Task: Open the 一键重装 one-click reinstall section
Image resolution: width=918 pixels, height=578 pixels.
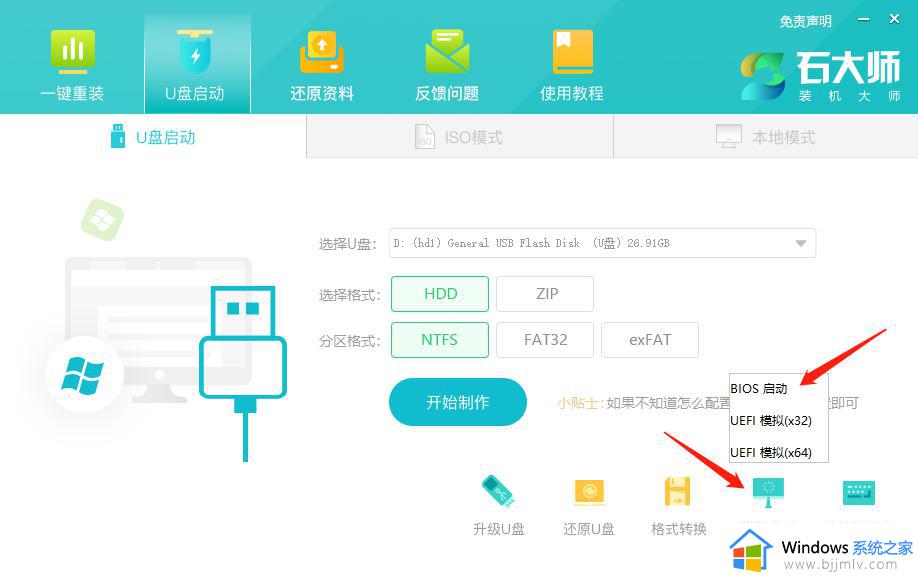Action: point(72,64)
